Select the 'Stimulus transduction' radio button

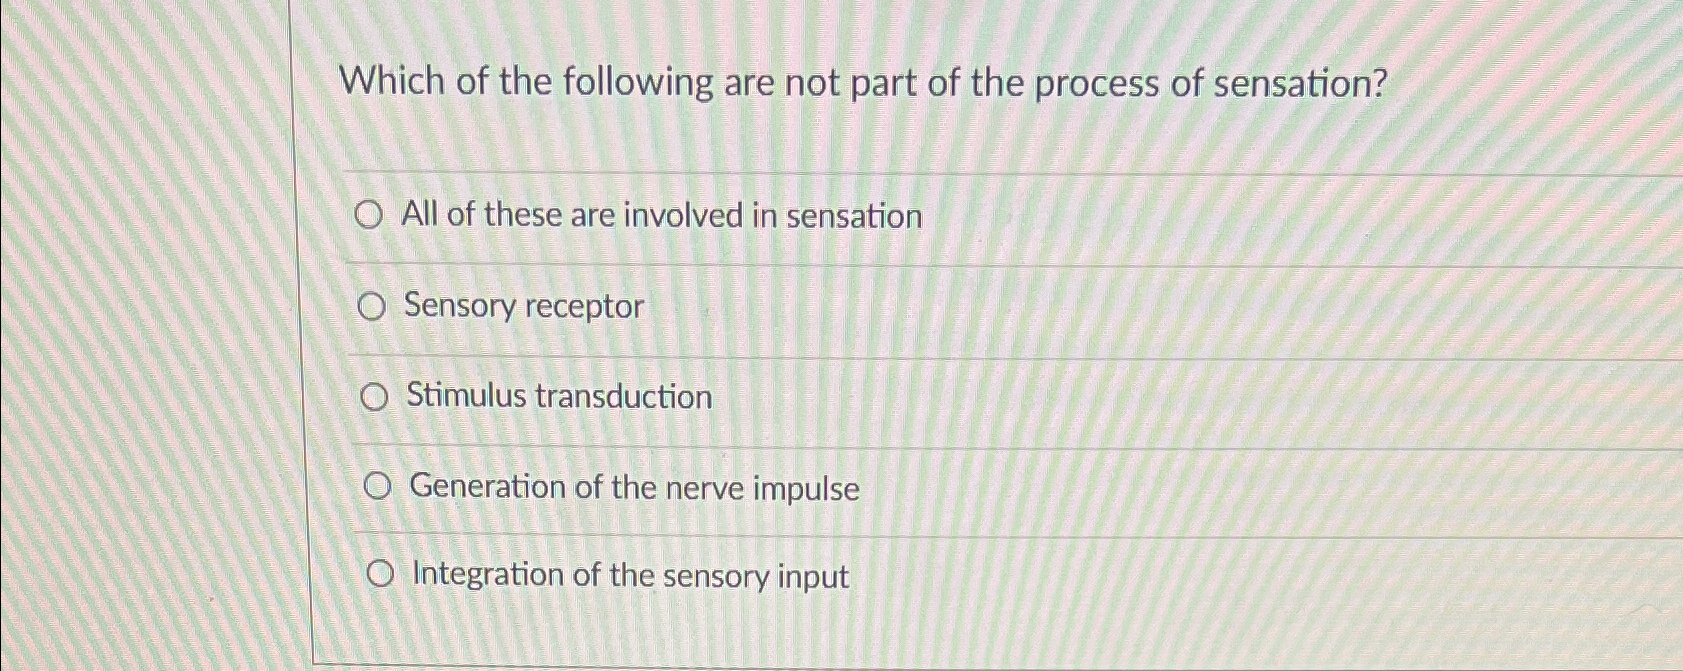(375, 398)
